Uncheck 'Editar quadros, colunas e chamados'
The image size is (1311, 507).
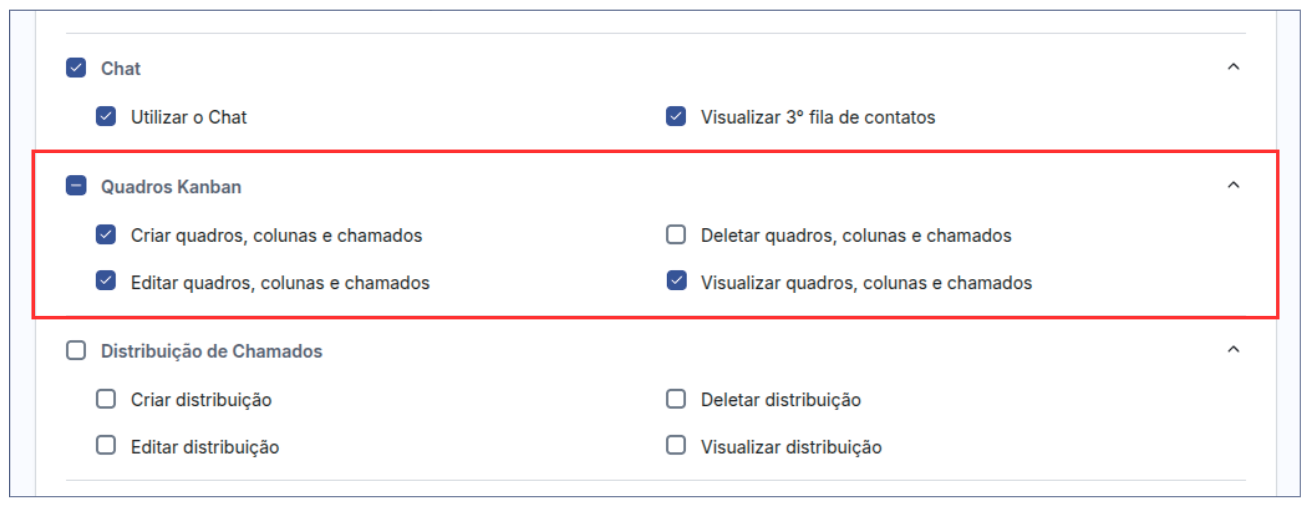point(106,282)
